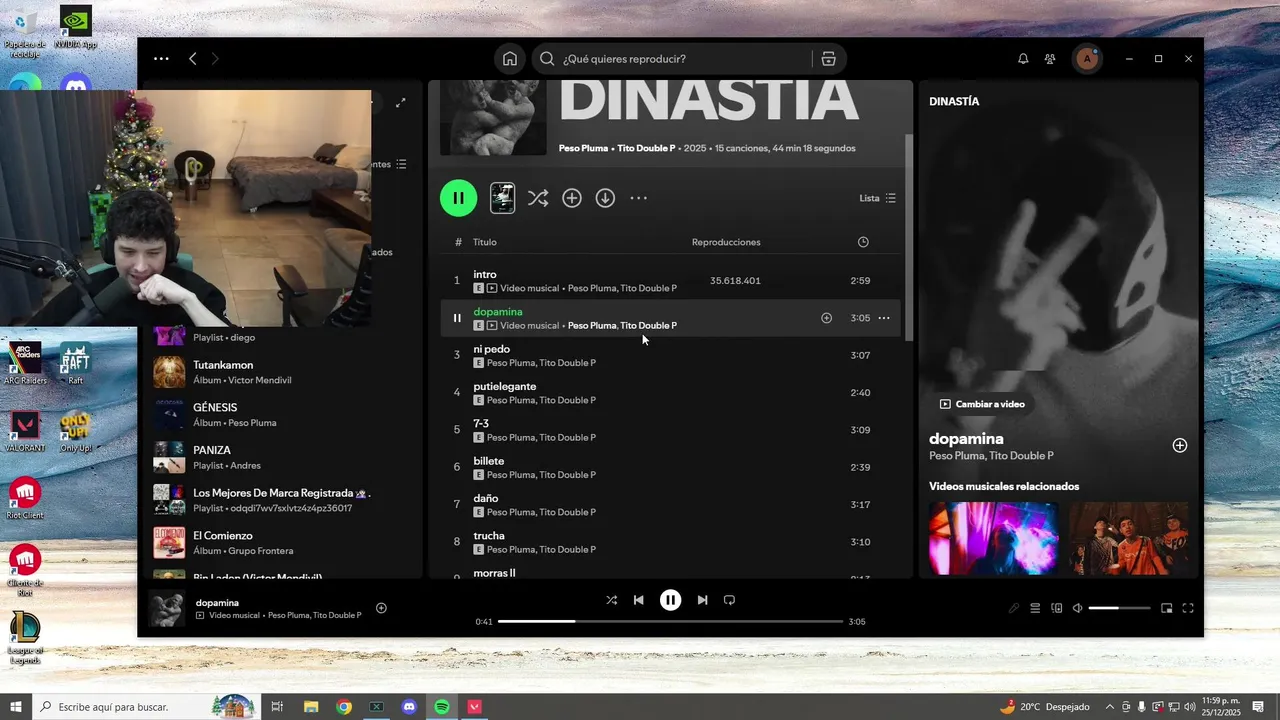This screenshot has height=720, width=1280.
Task: Mute the volume speaker icon
Action: [x=1077, y=608]
